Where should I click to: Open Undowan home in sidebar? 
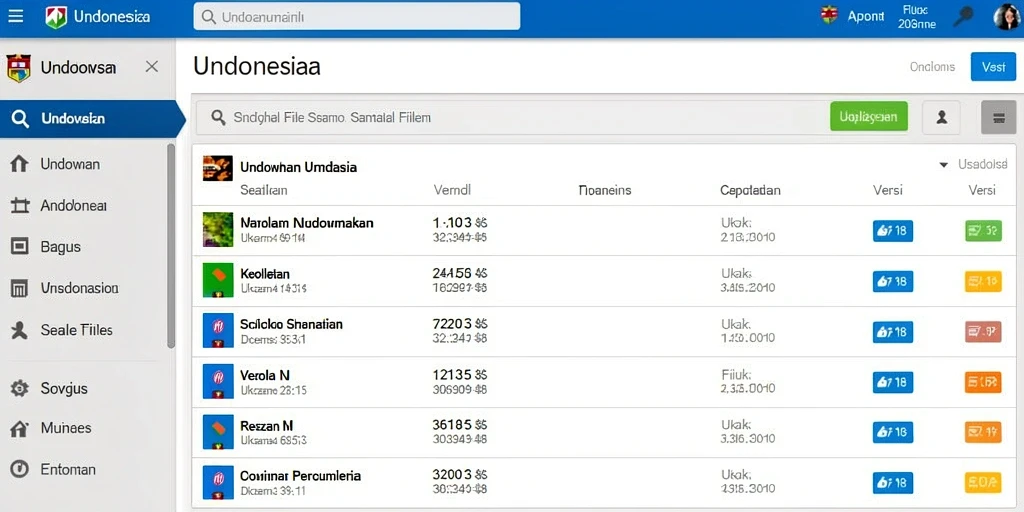70,164
